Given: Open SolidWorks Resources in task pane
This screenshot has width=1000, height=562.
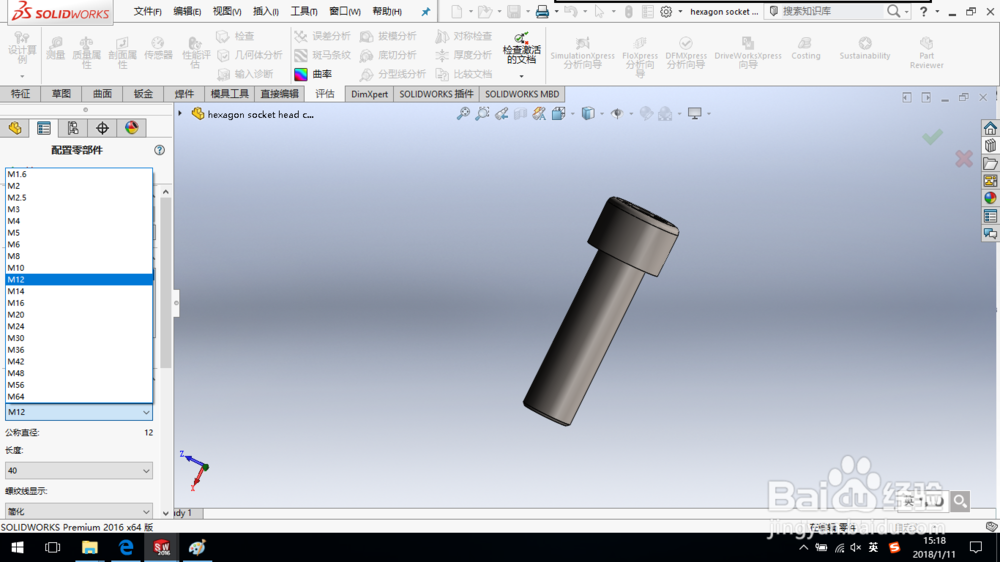Looking at the screenshot, I should [x=990, y=128].
